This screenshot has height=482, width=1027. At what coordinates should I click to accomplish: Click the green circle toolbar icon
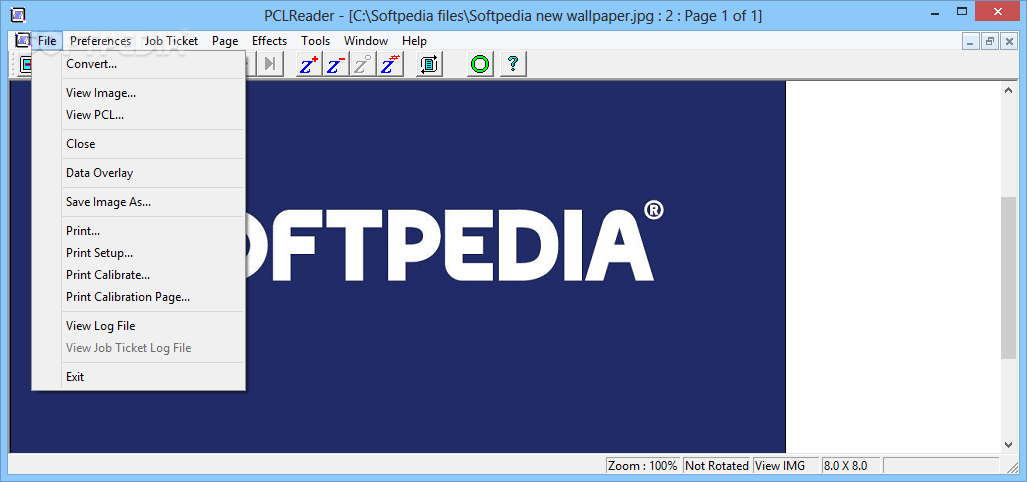click(480, 64)
